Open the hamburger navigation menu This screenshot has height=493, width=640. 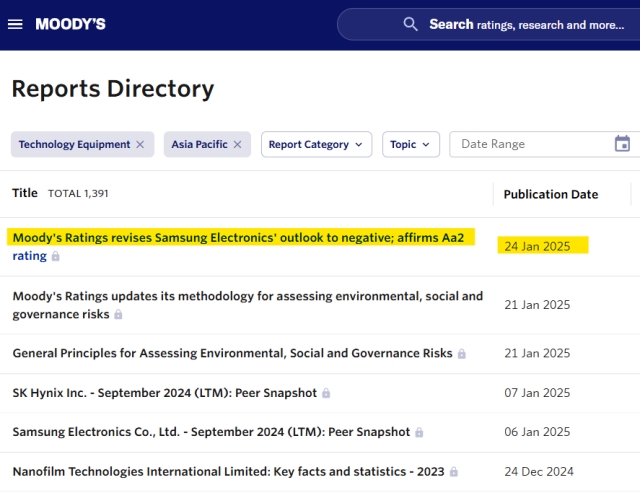(15, 24)
